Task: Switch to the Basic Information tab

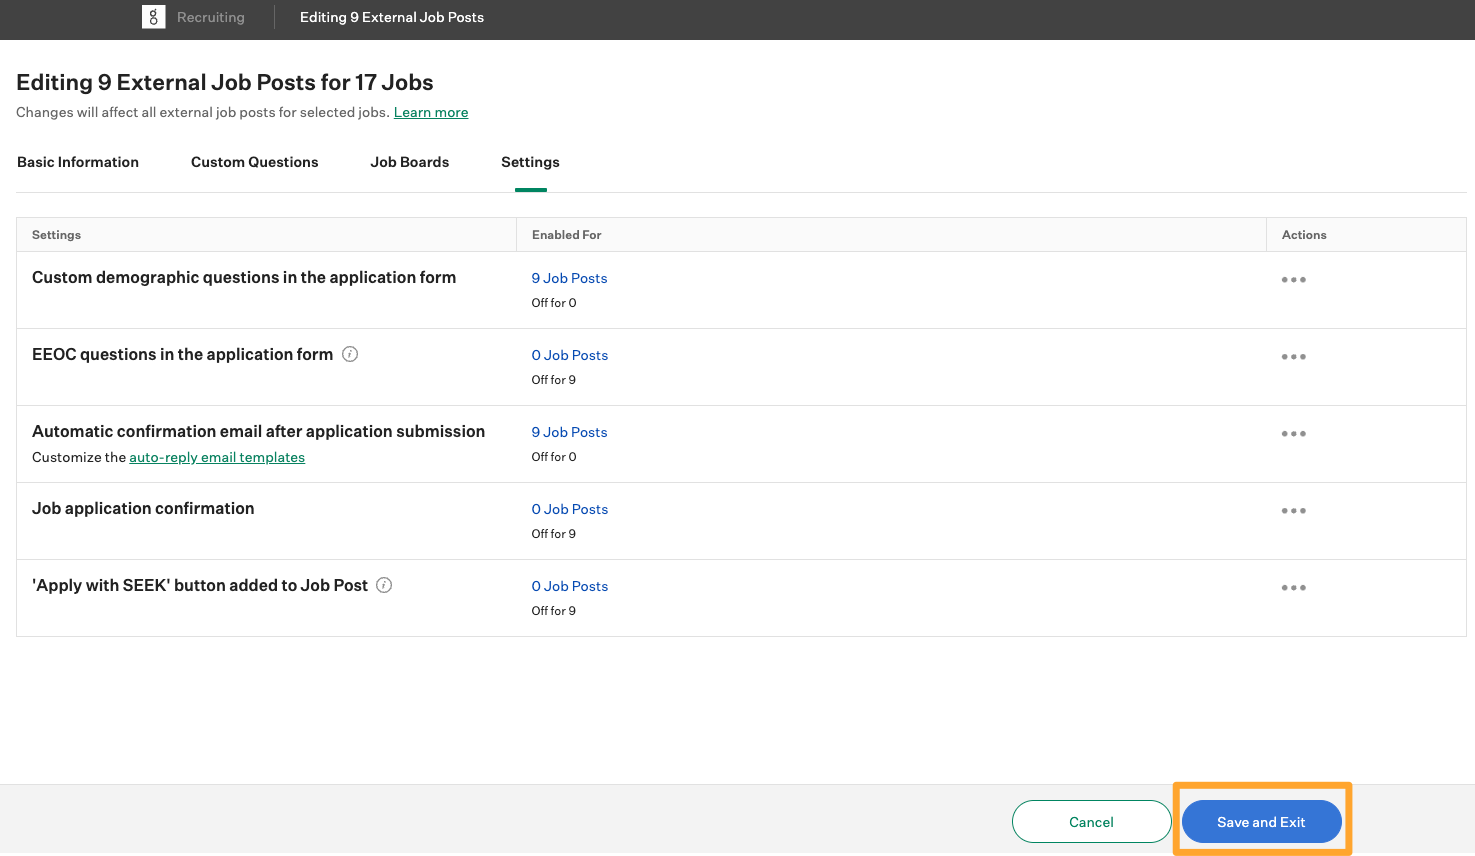Action: (x=77, y=162)
